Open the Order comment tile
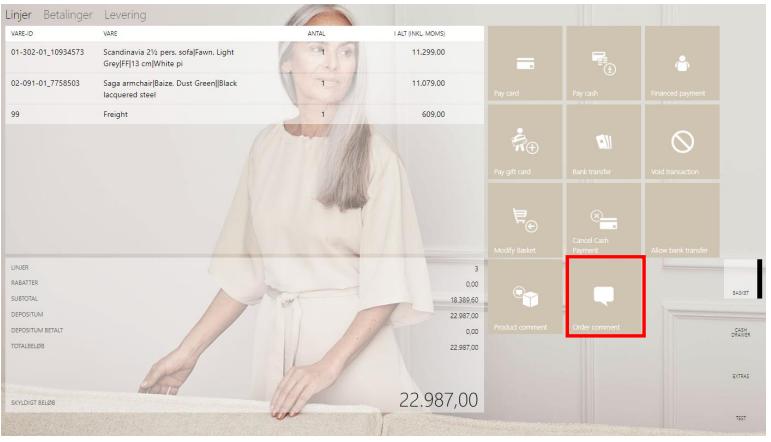Screen dimensions: 771x442 (604, 297)
